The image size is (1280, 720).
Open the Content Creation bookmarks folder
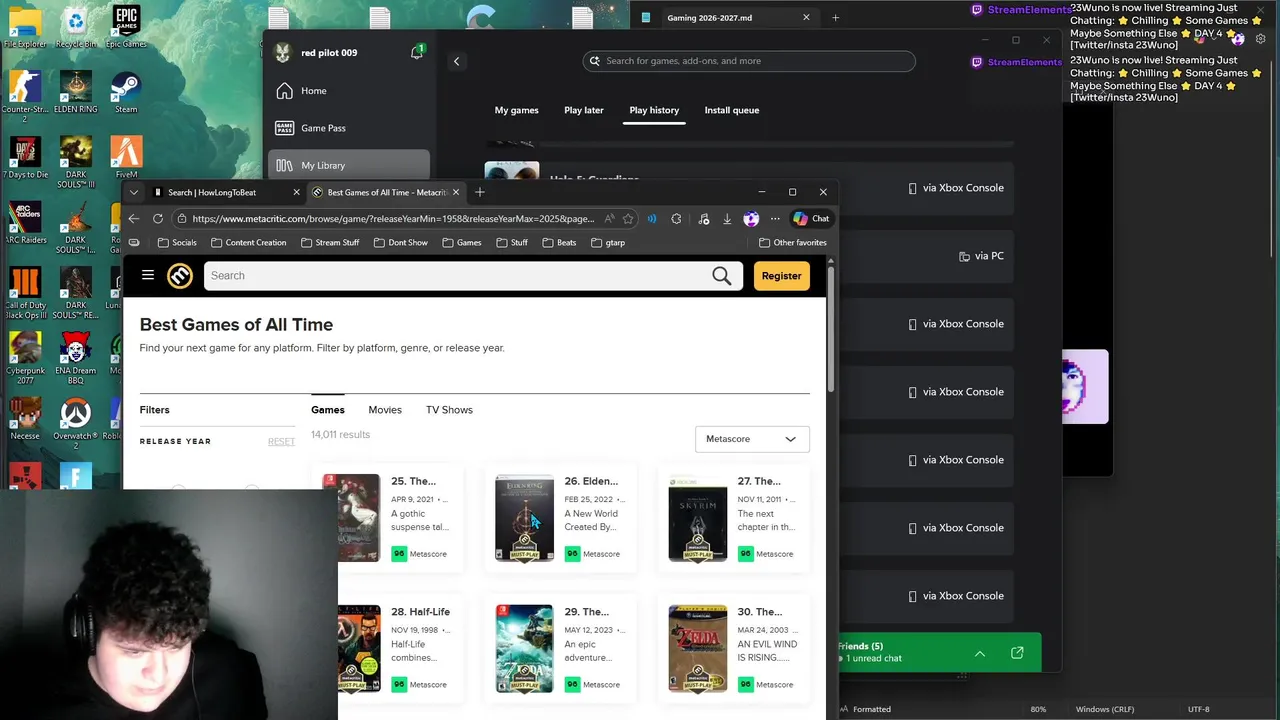[x=249, y=242]
